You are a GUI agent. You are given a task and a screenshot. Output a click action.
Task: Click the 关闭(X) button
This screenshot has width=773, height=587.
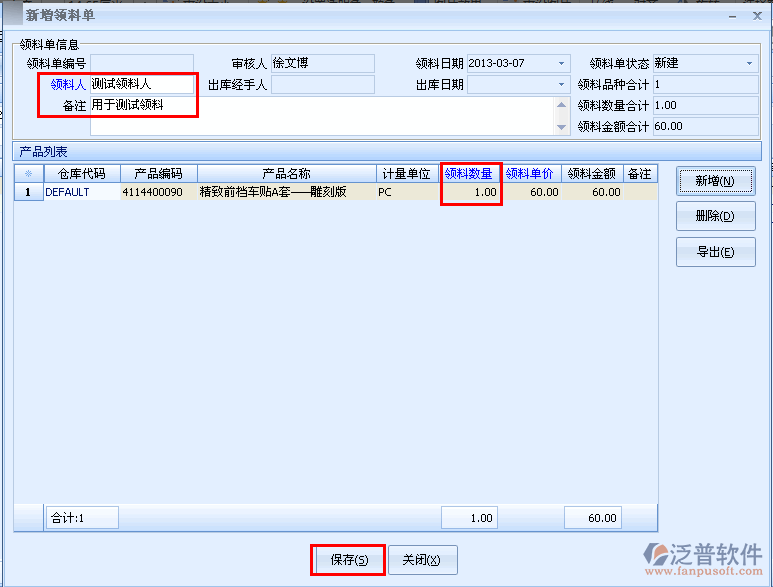(x=422, y=560)
